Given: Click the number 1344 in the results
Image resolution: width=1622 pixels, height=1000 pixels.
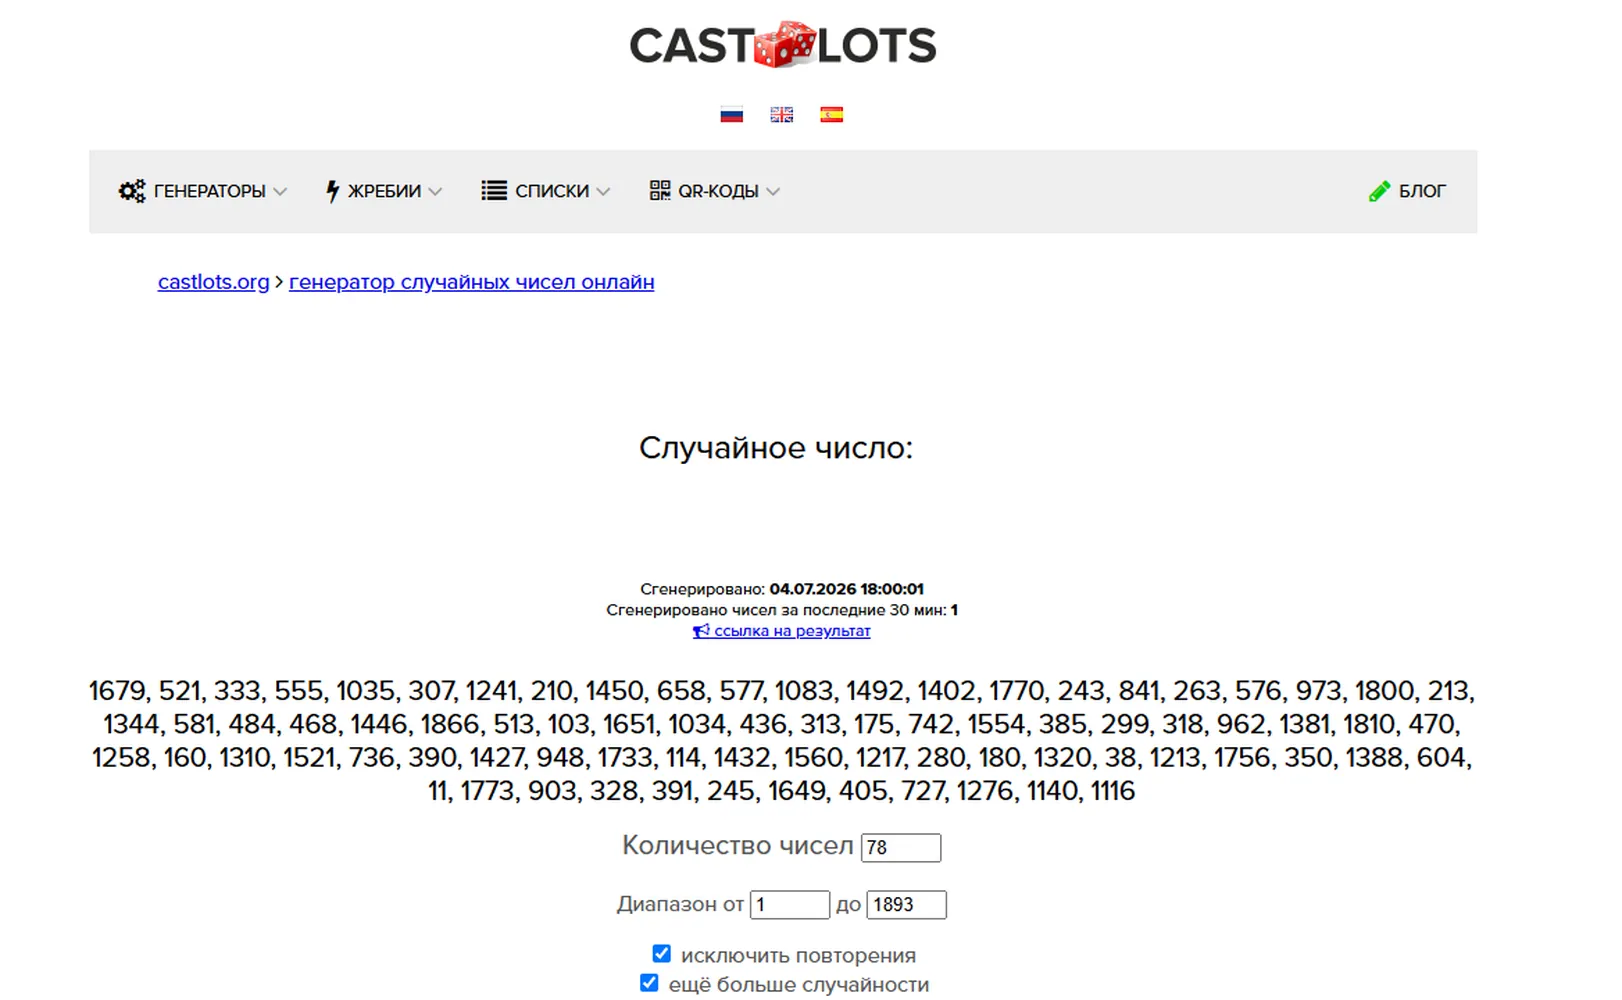Looking at the screenshot, I should (x=131, y=724).
